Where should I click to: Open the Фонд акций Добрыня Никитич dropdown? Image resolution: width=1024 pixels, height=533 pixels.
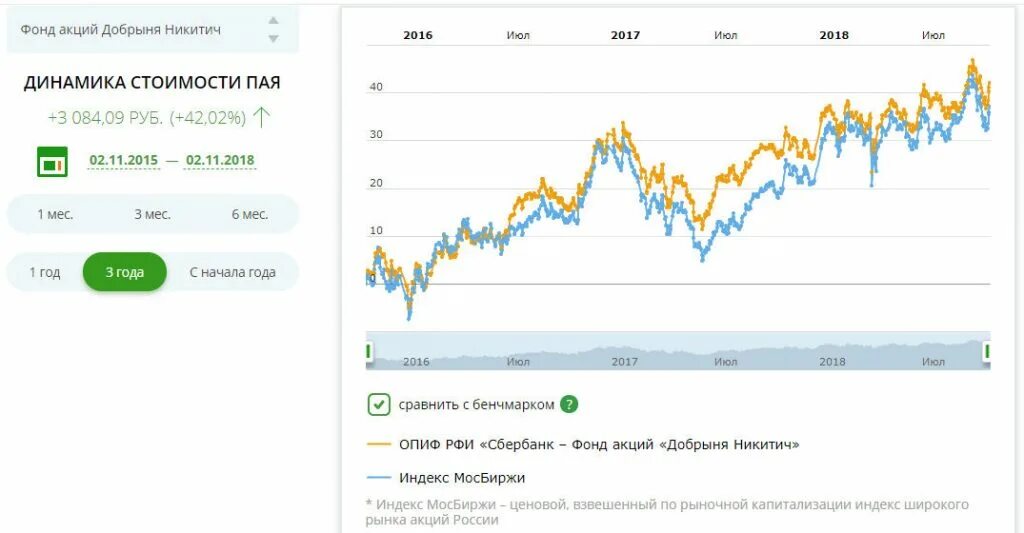[153, 30]
